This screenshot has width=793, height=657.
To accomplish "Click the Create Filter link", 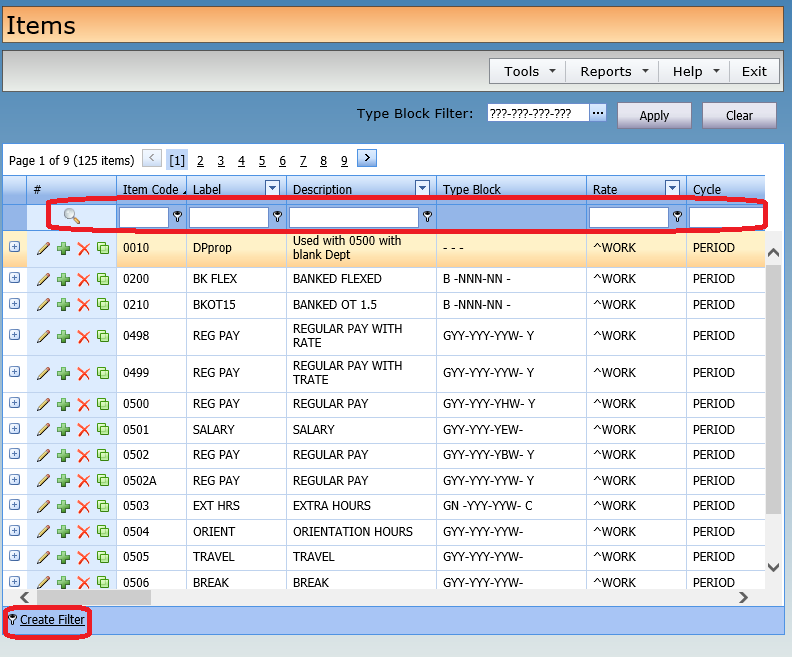I will (52, 620).
